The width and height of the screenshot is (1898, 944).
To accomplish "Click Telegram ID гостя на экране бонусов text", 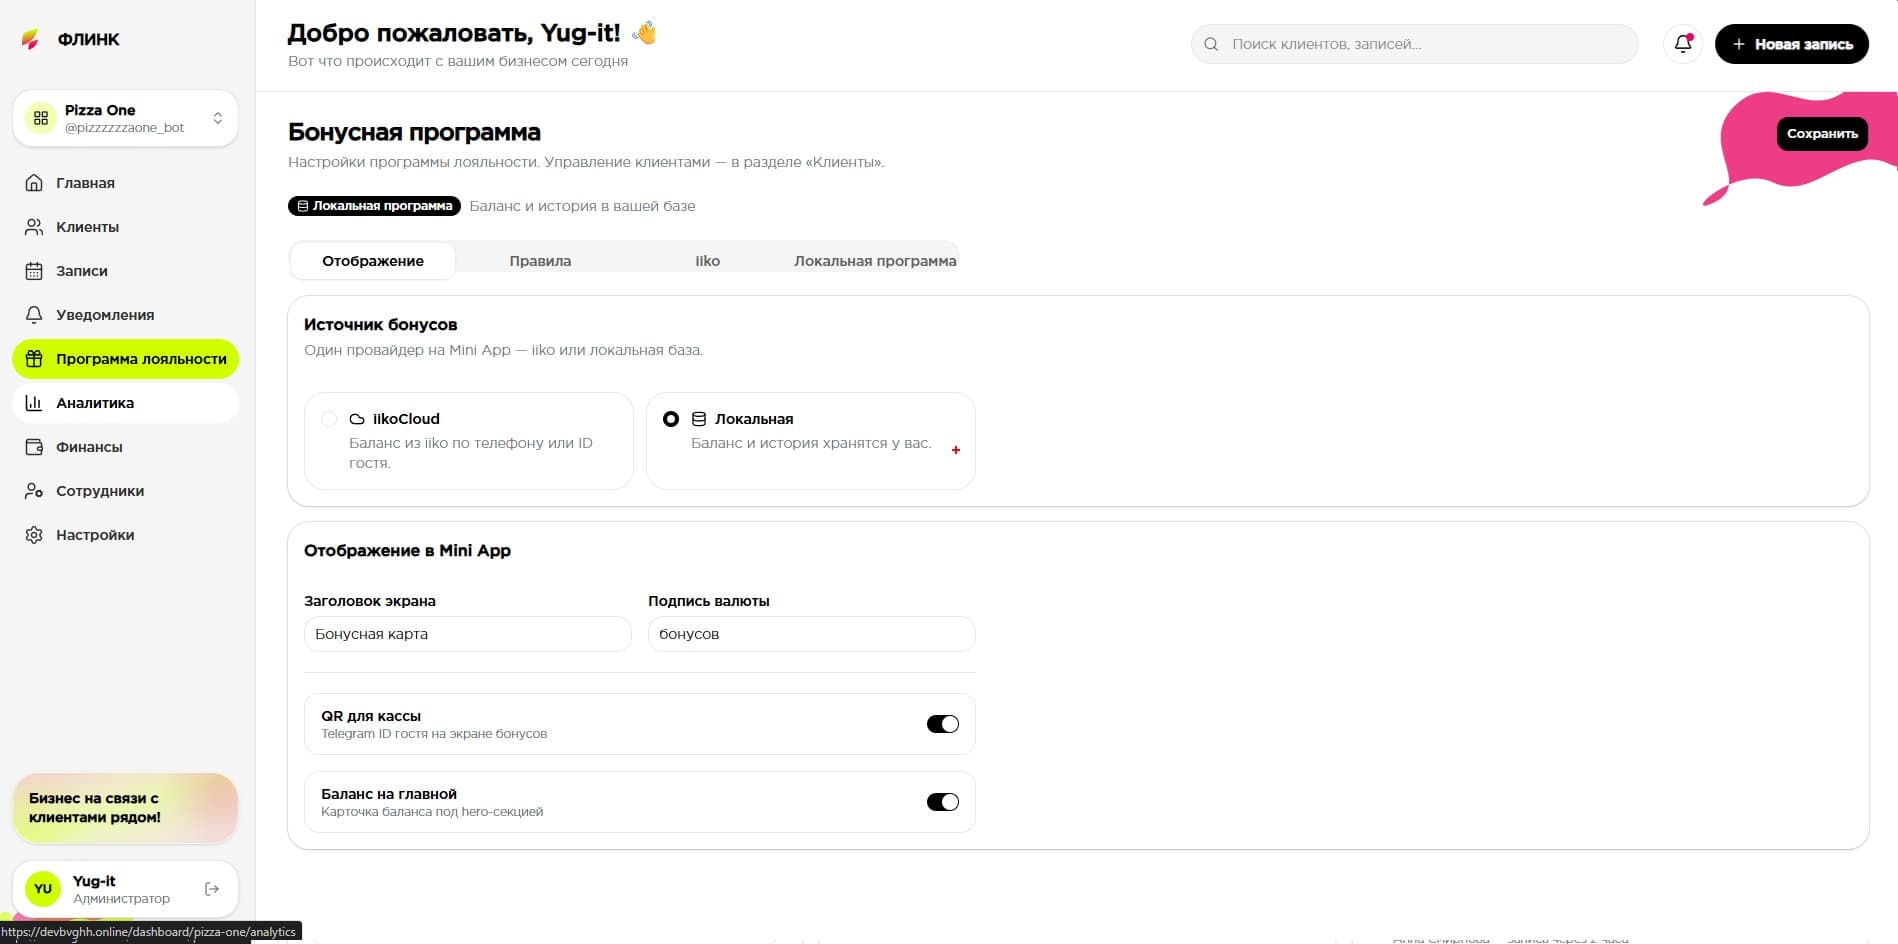I will pyautogui.click(x=434, y=734).
